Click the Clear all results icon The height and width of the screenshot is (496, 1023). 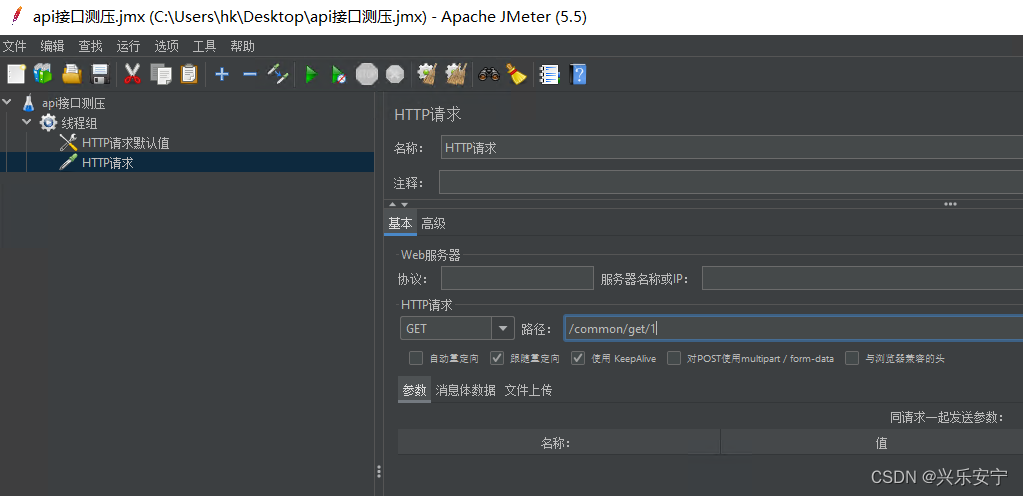tap(455, 74)
